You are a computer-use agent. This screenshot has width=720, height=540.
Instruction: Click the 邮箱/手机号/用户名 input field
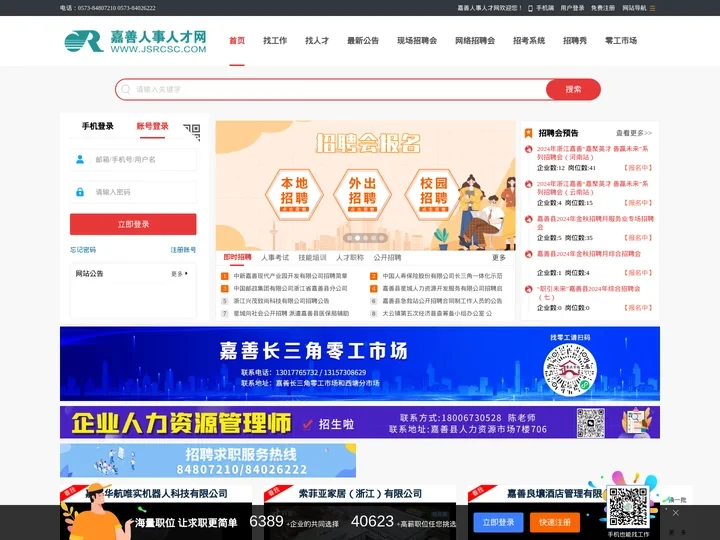click(133, 159)
